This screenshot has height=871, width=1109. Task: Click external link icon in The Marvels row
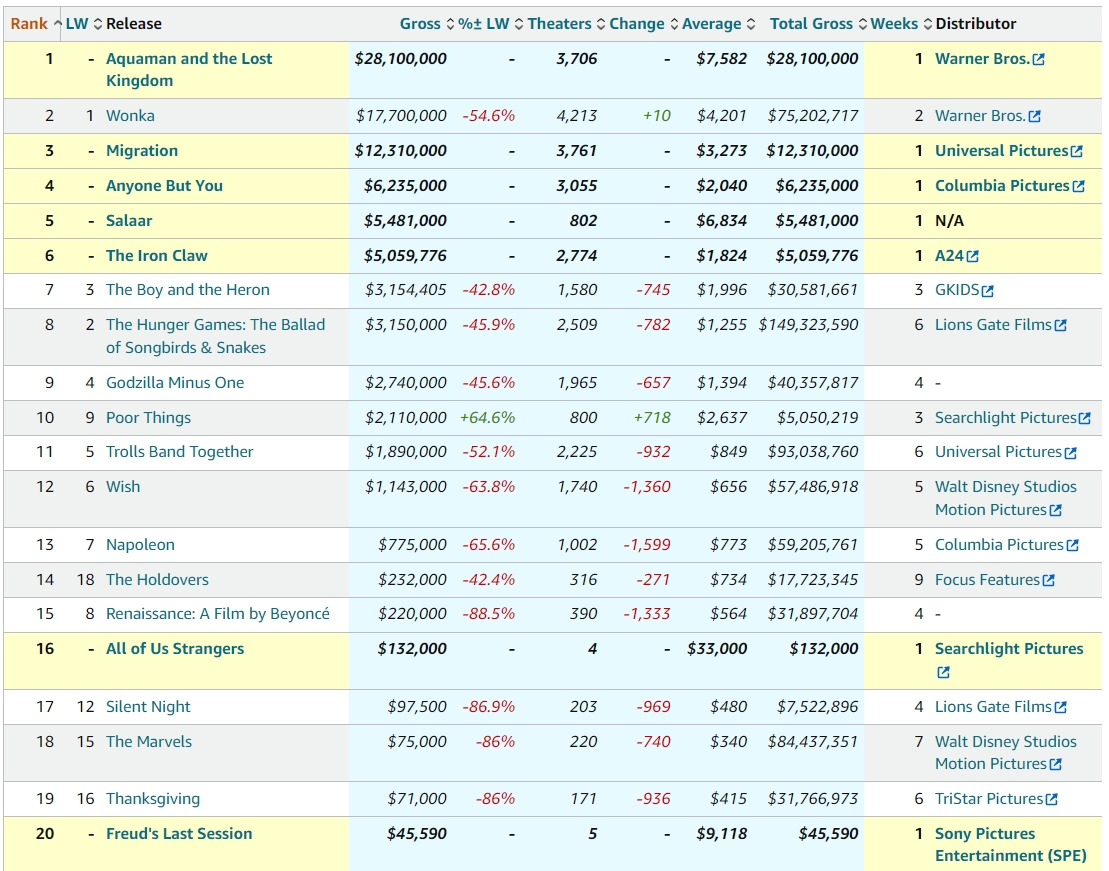1055,765
